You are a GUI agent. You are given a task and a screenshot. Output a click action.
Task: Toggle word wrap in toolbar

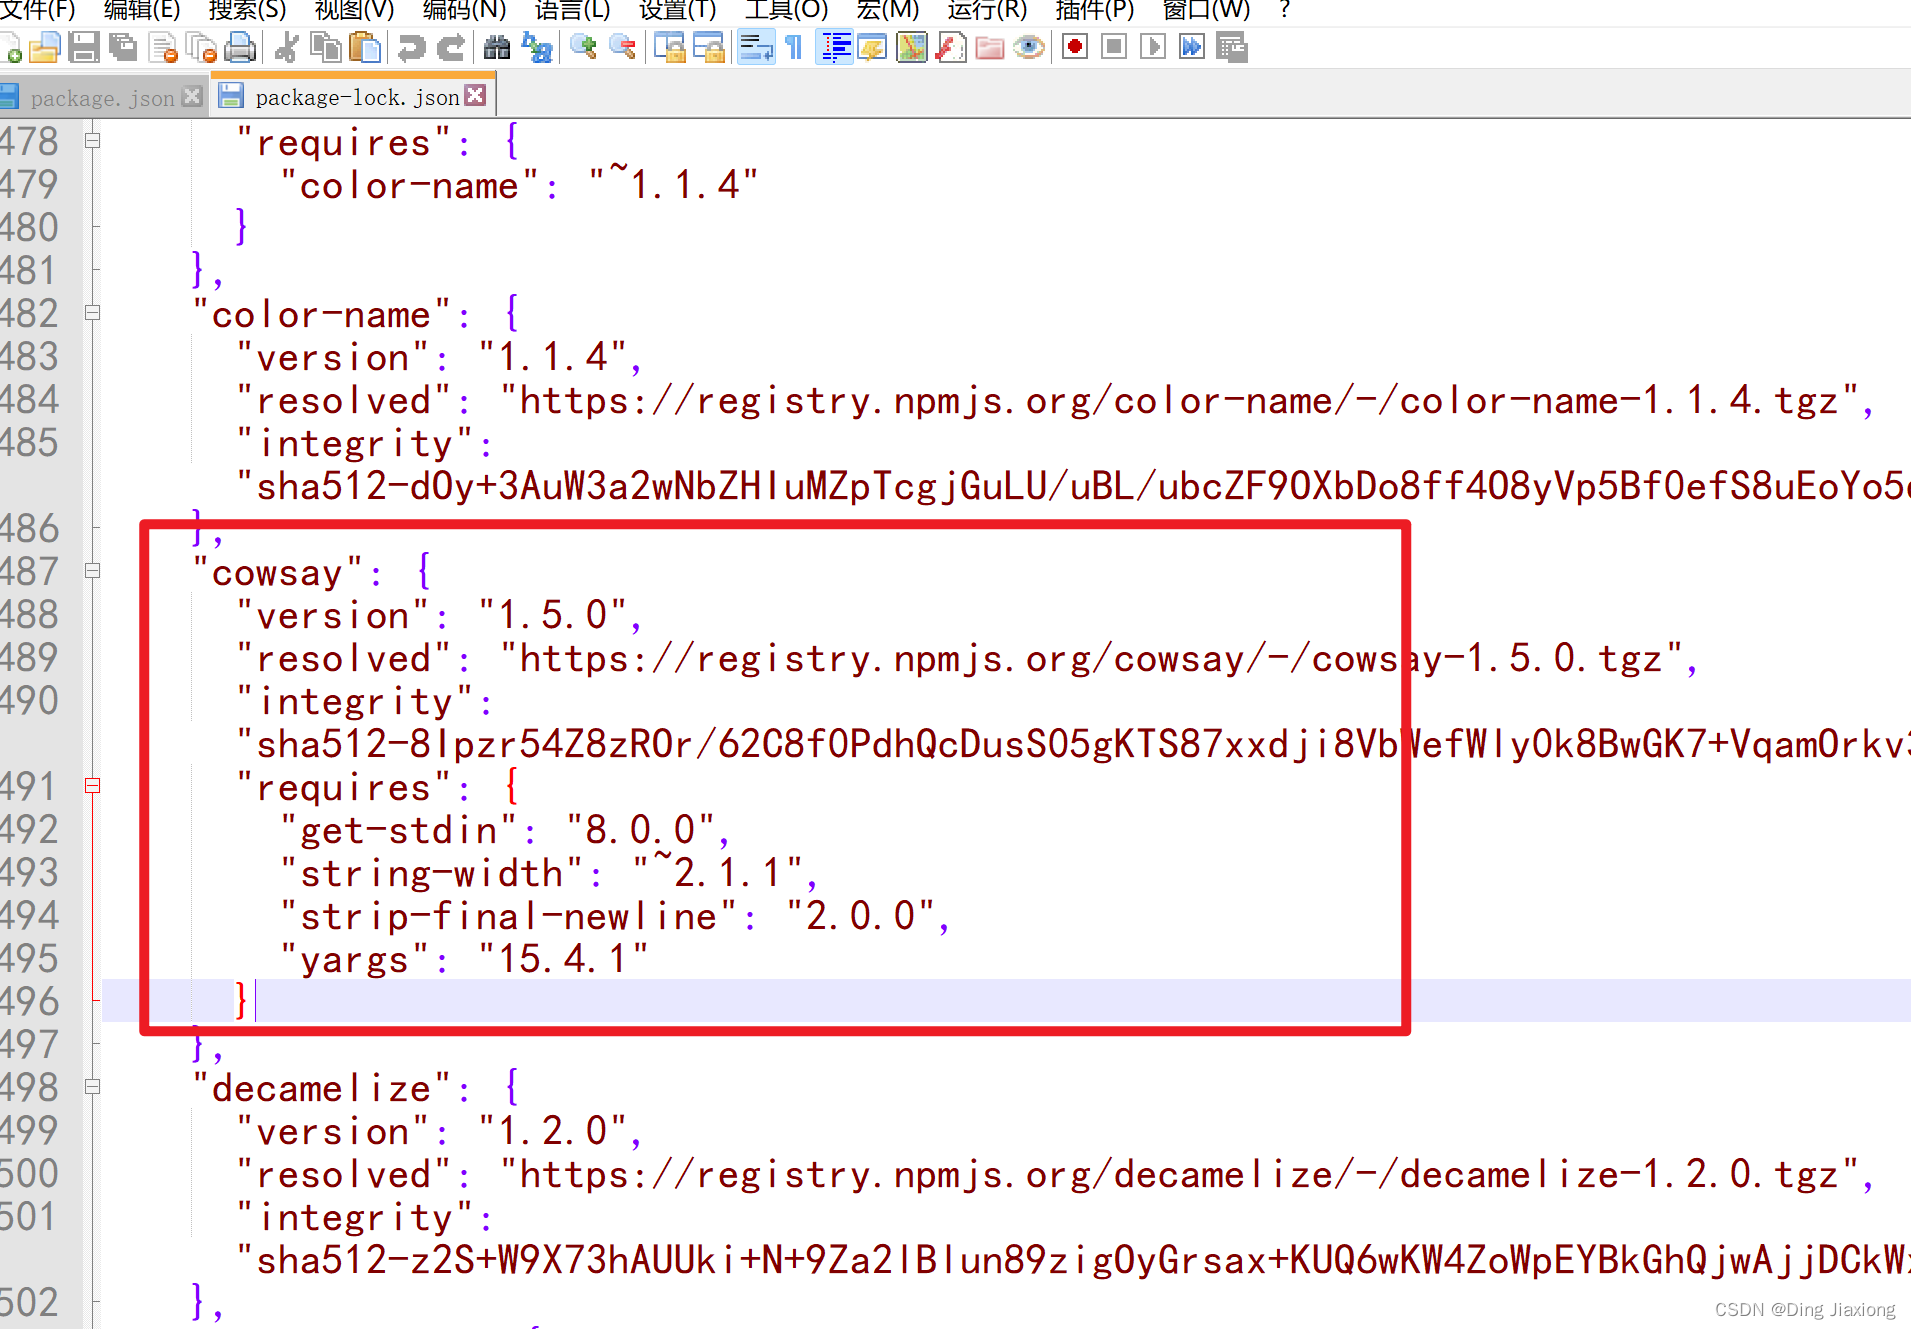click(x=756, y=47)
